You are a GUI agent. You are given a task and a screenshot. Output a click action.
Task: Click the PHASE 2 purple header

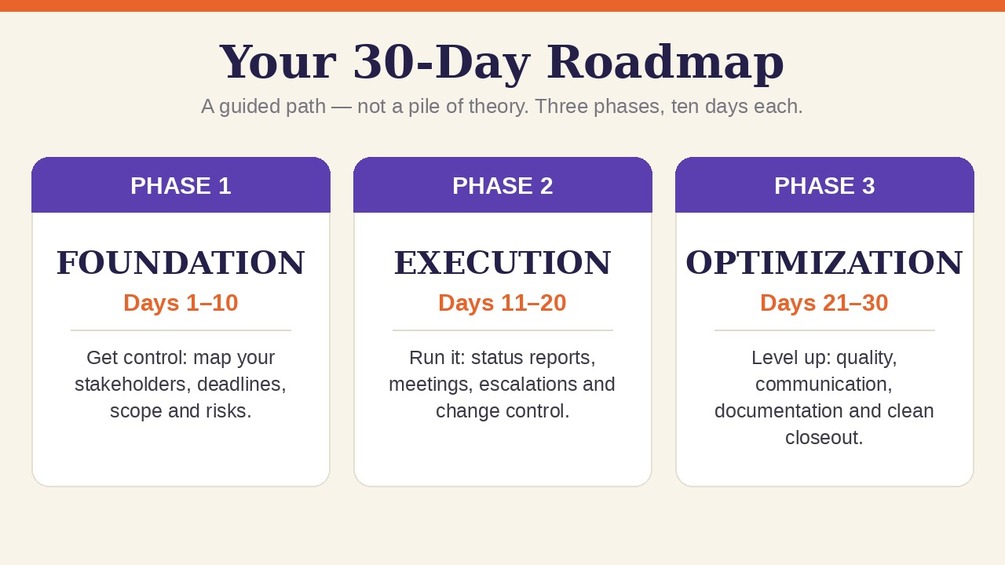click(502, 185)
